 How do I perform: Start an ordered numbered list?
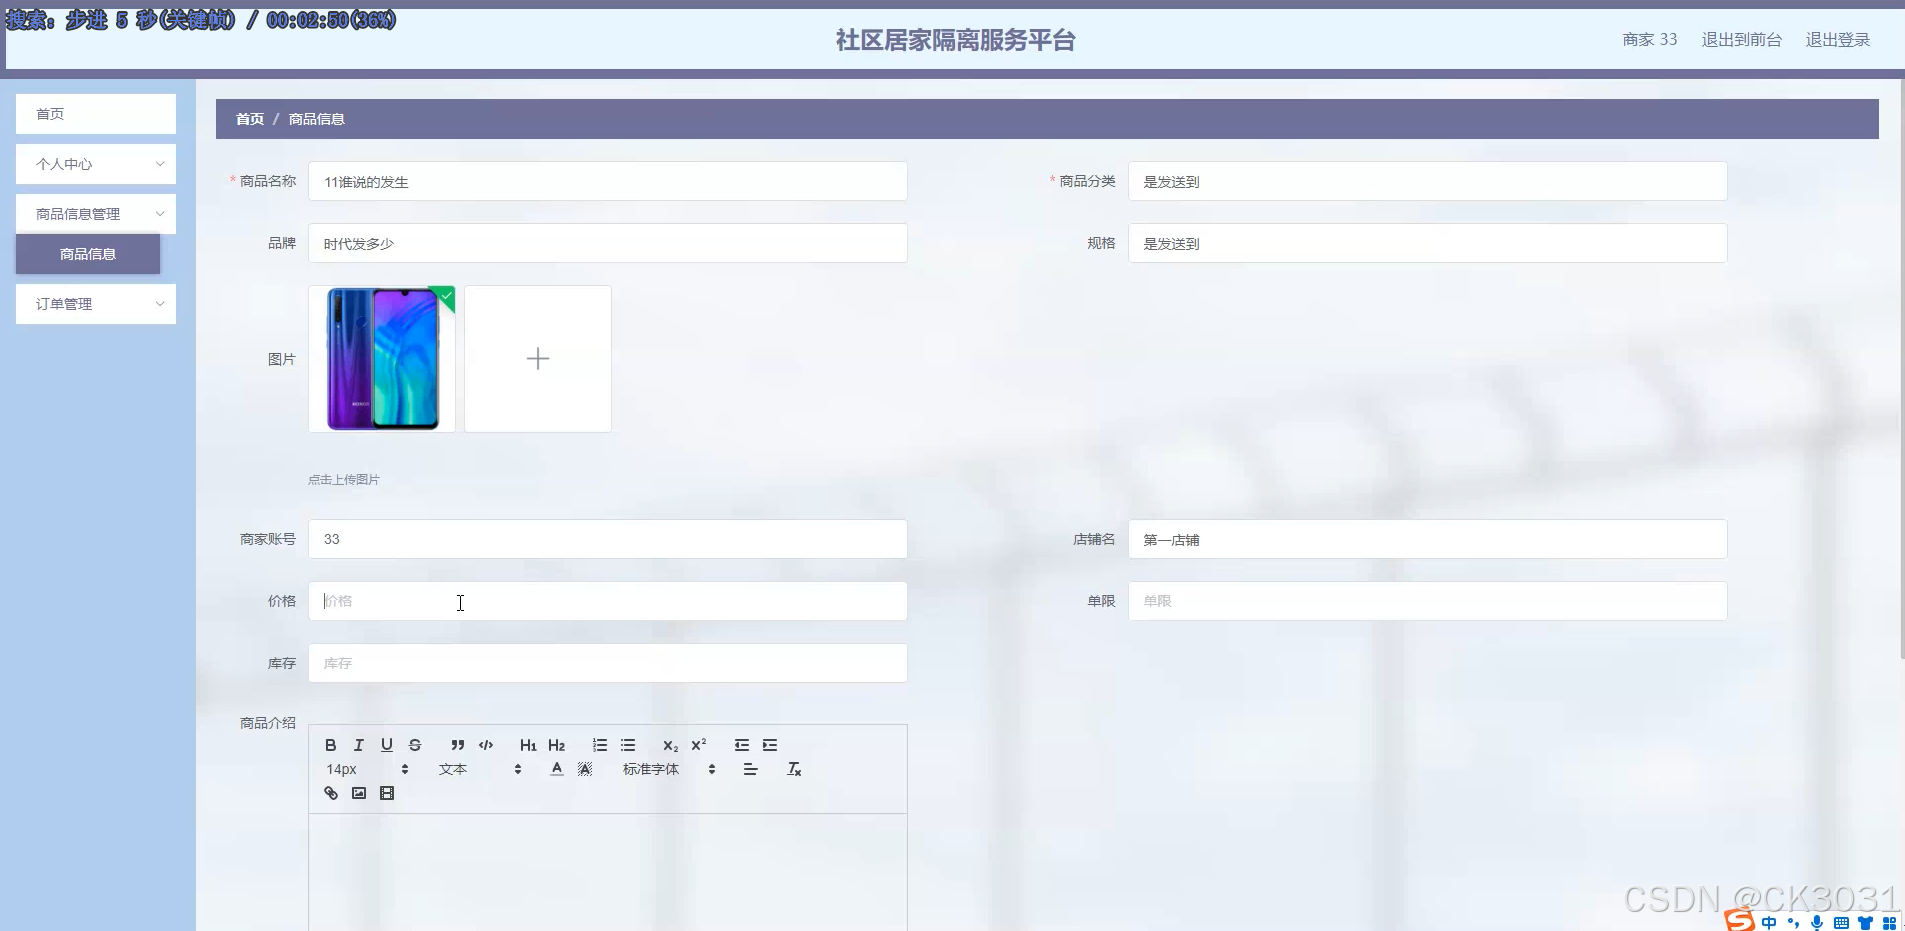point(600,745)
